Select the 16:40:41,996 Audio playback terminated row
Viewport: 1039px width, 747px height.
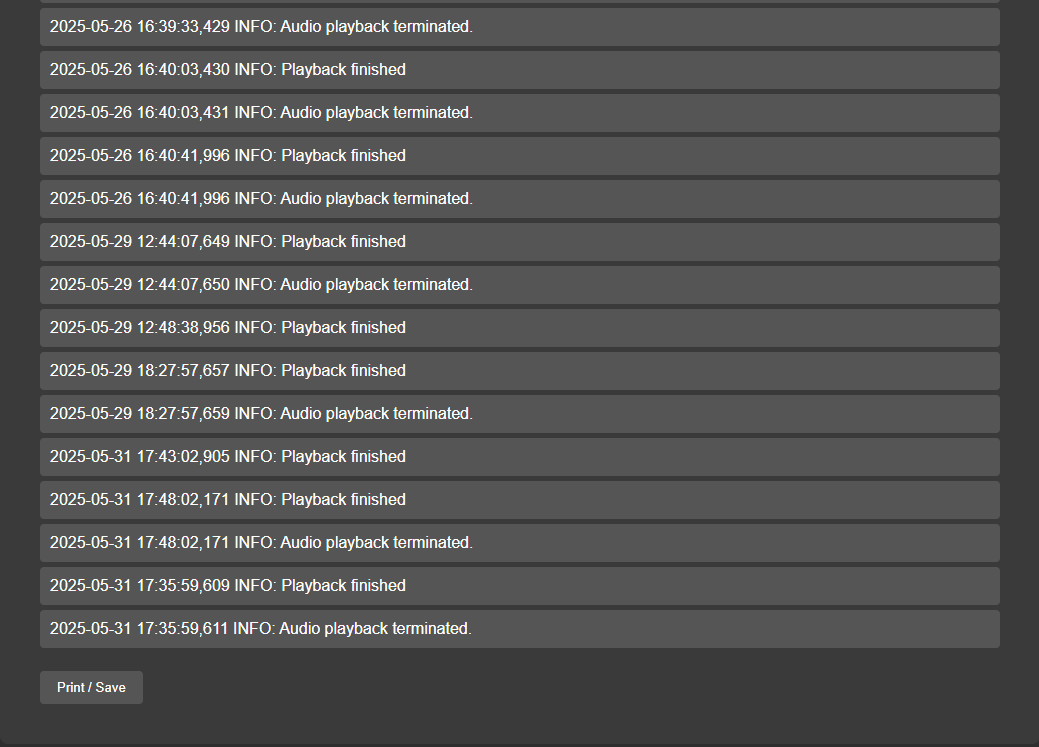click(519, 199)
